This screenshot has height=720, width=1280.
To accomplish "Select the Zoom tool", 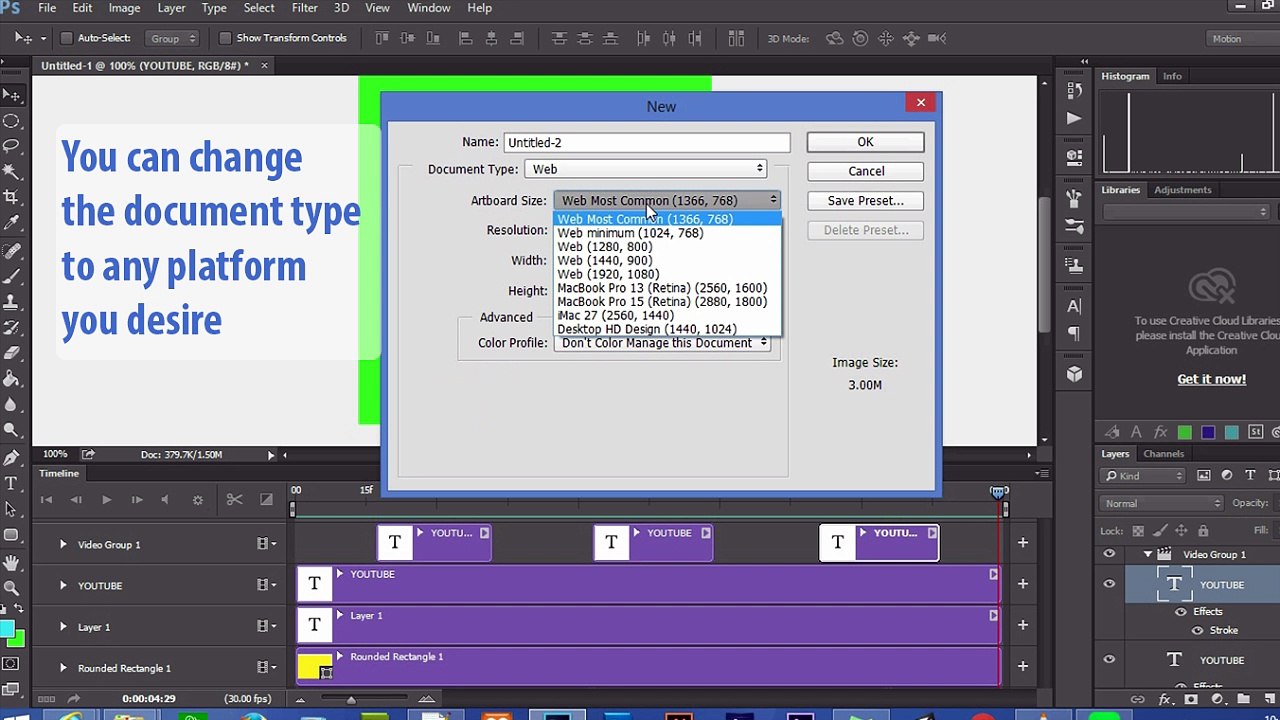I will (12, 588).
